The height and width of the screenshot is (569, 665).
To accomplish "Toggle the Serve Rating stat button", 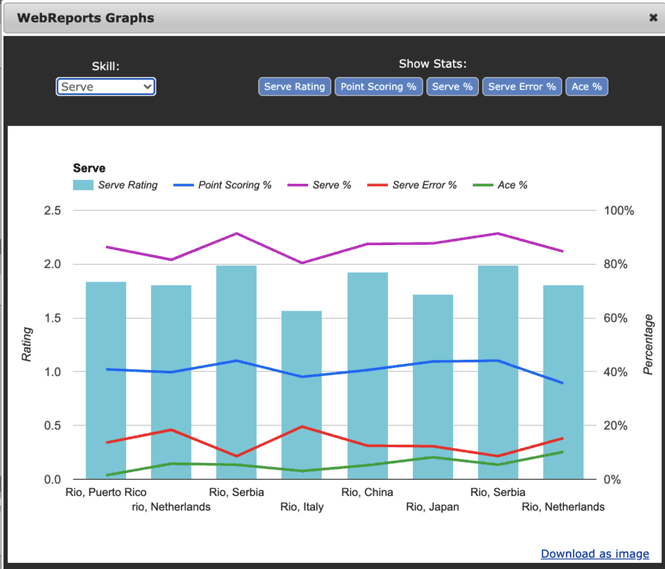I will tap(294, 87).
